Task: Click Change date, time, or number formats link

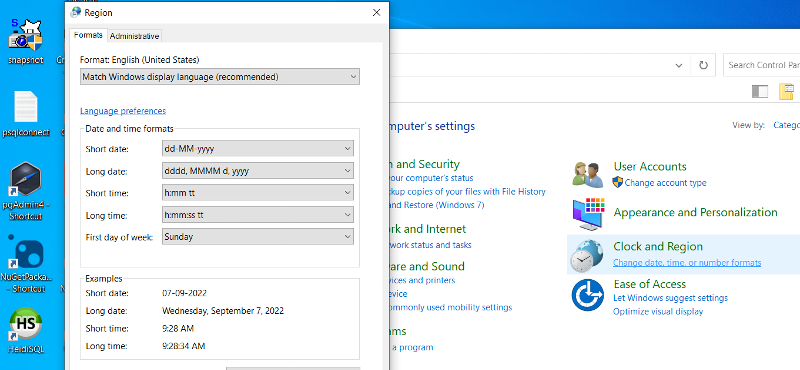Action: pyautogui.click(x=687, y=263)
